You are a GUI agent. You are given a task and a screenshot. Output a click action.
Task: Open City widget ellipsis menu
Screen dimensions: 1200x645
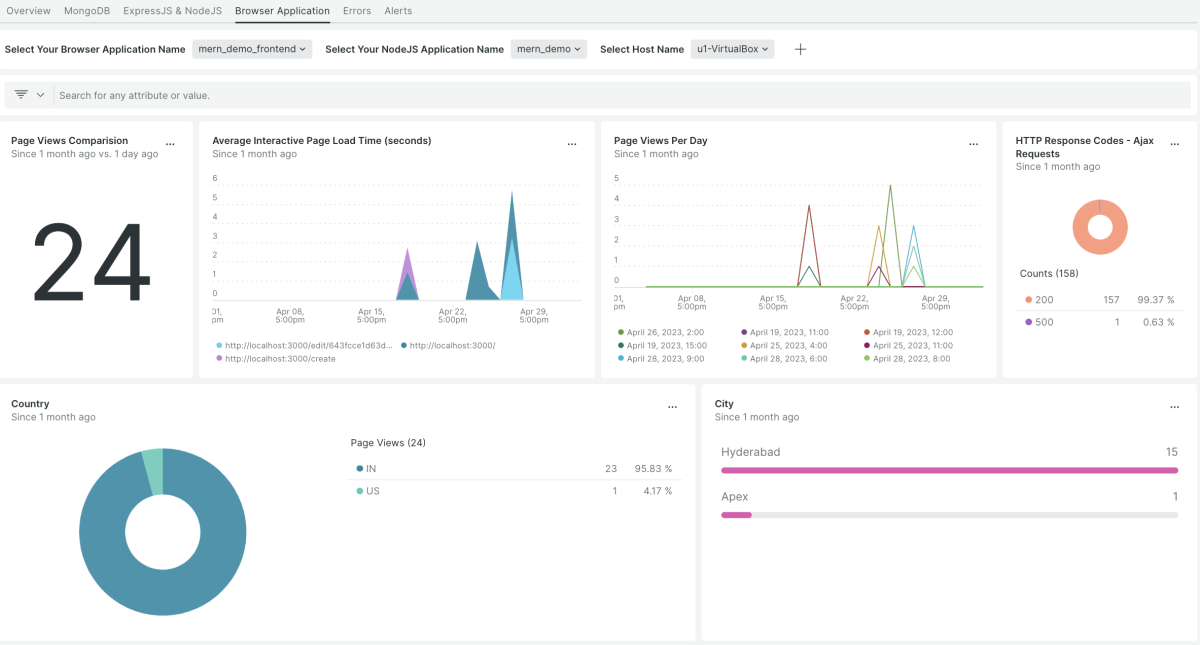point(1176,408)
